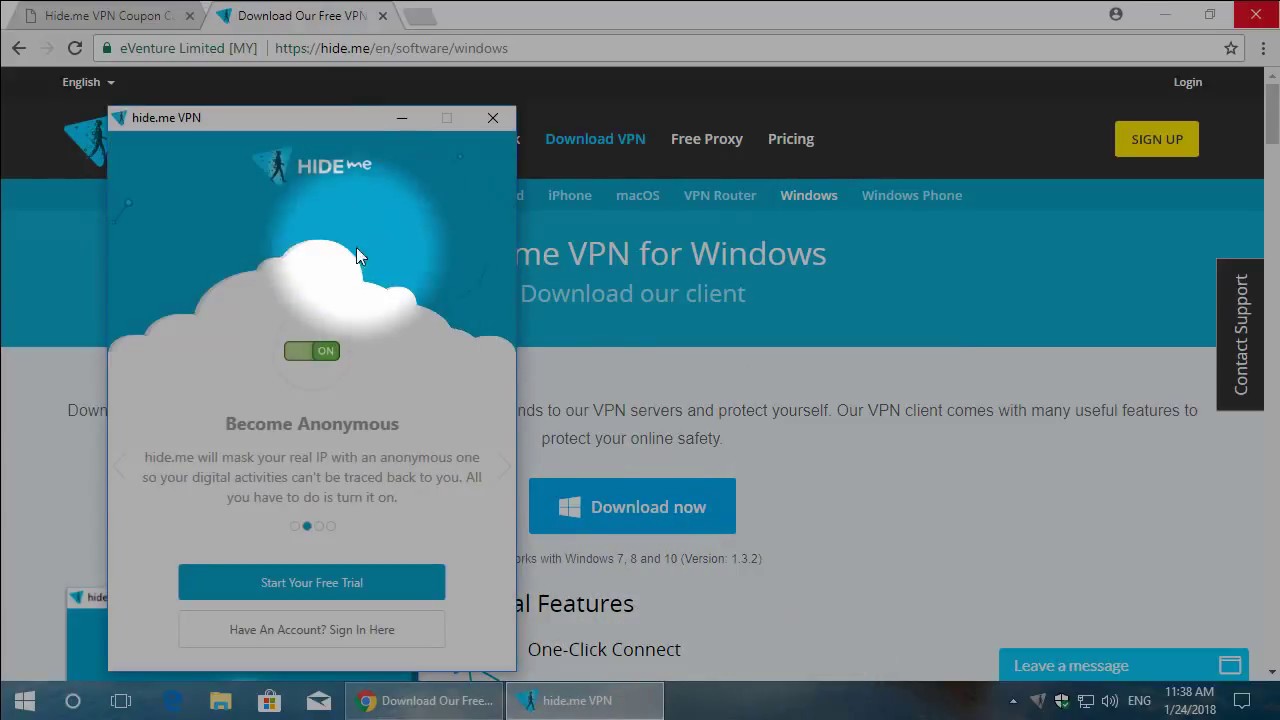The image size is (1280, 720).
Task: Click the Login link on website
Action: (1188, 82)
